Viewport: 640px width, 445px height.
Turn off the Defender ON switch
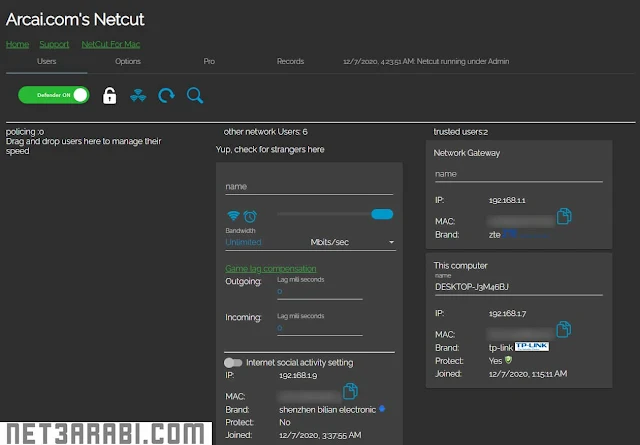[53, 95]
